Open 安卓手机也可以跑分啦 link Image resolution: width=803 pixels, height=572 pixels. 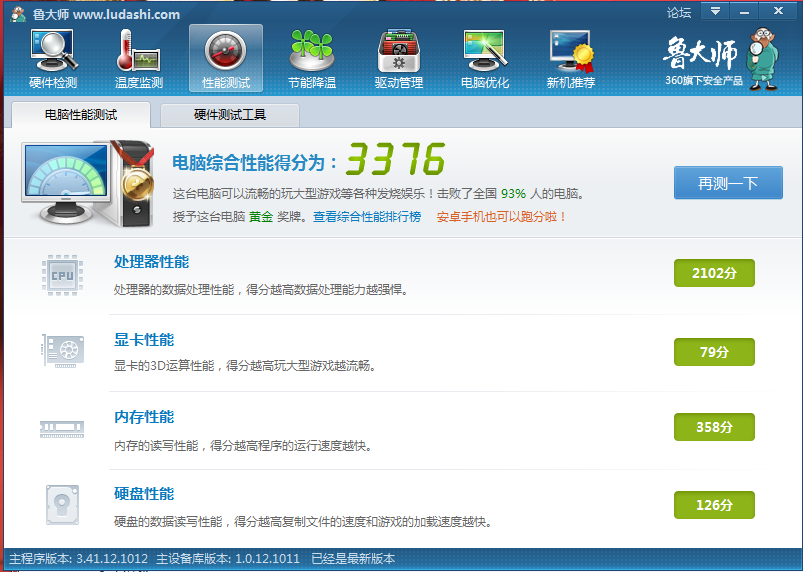pos(502,217)
